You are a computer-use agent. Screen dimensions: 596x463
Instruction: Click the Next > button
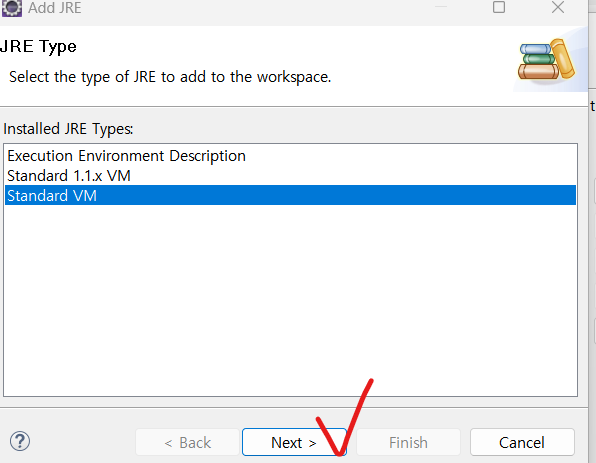pos(294,442)
